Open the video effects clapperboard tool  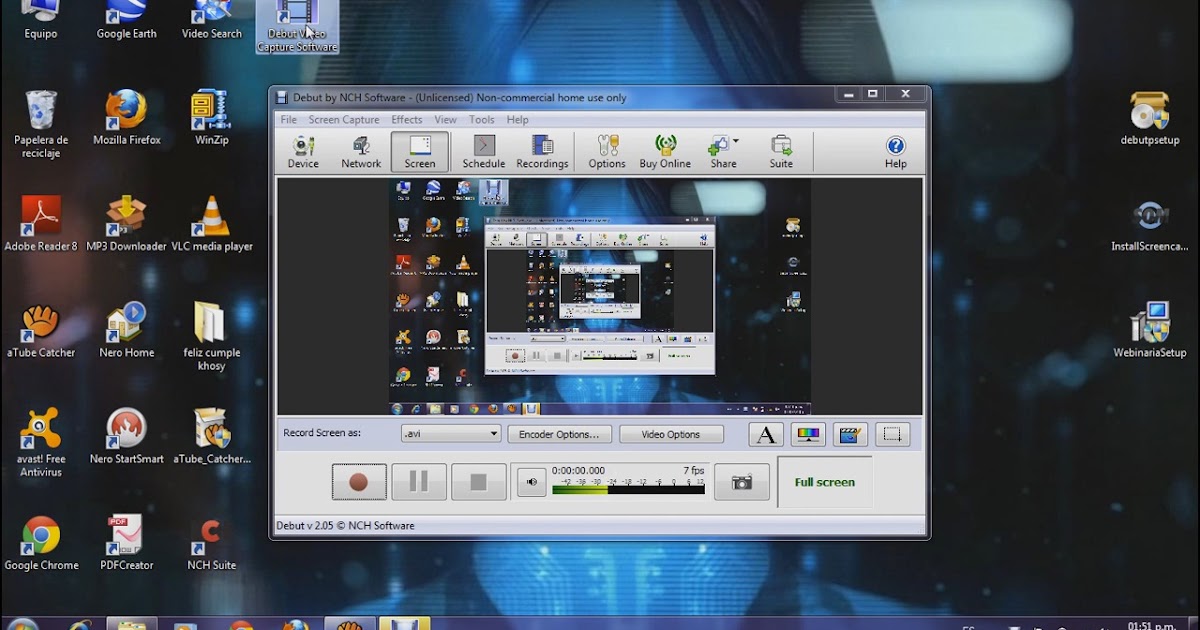click(x=850, y=433)
